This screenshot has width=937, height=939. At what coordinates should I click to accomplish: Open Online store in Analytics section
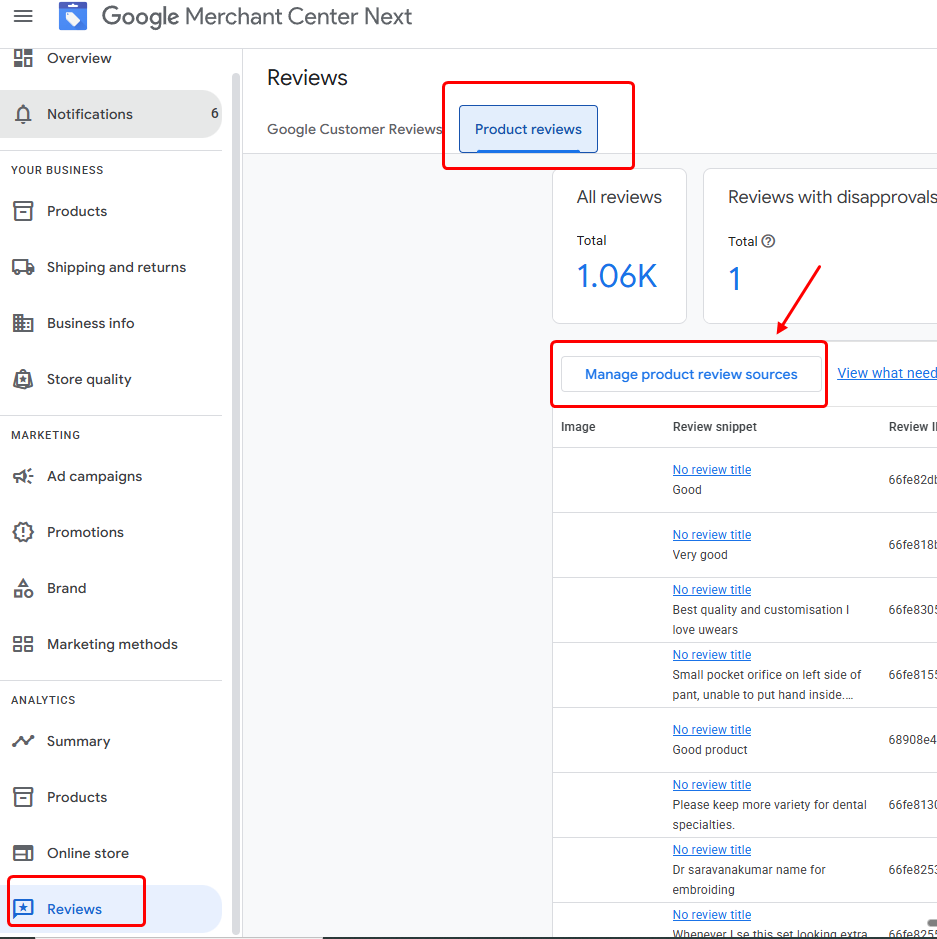click(x=88, y=853)
